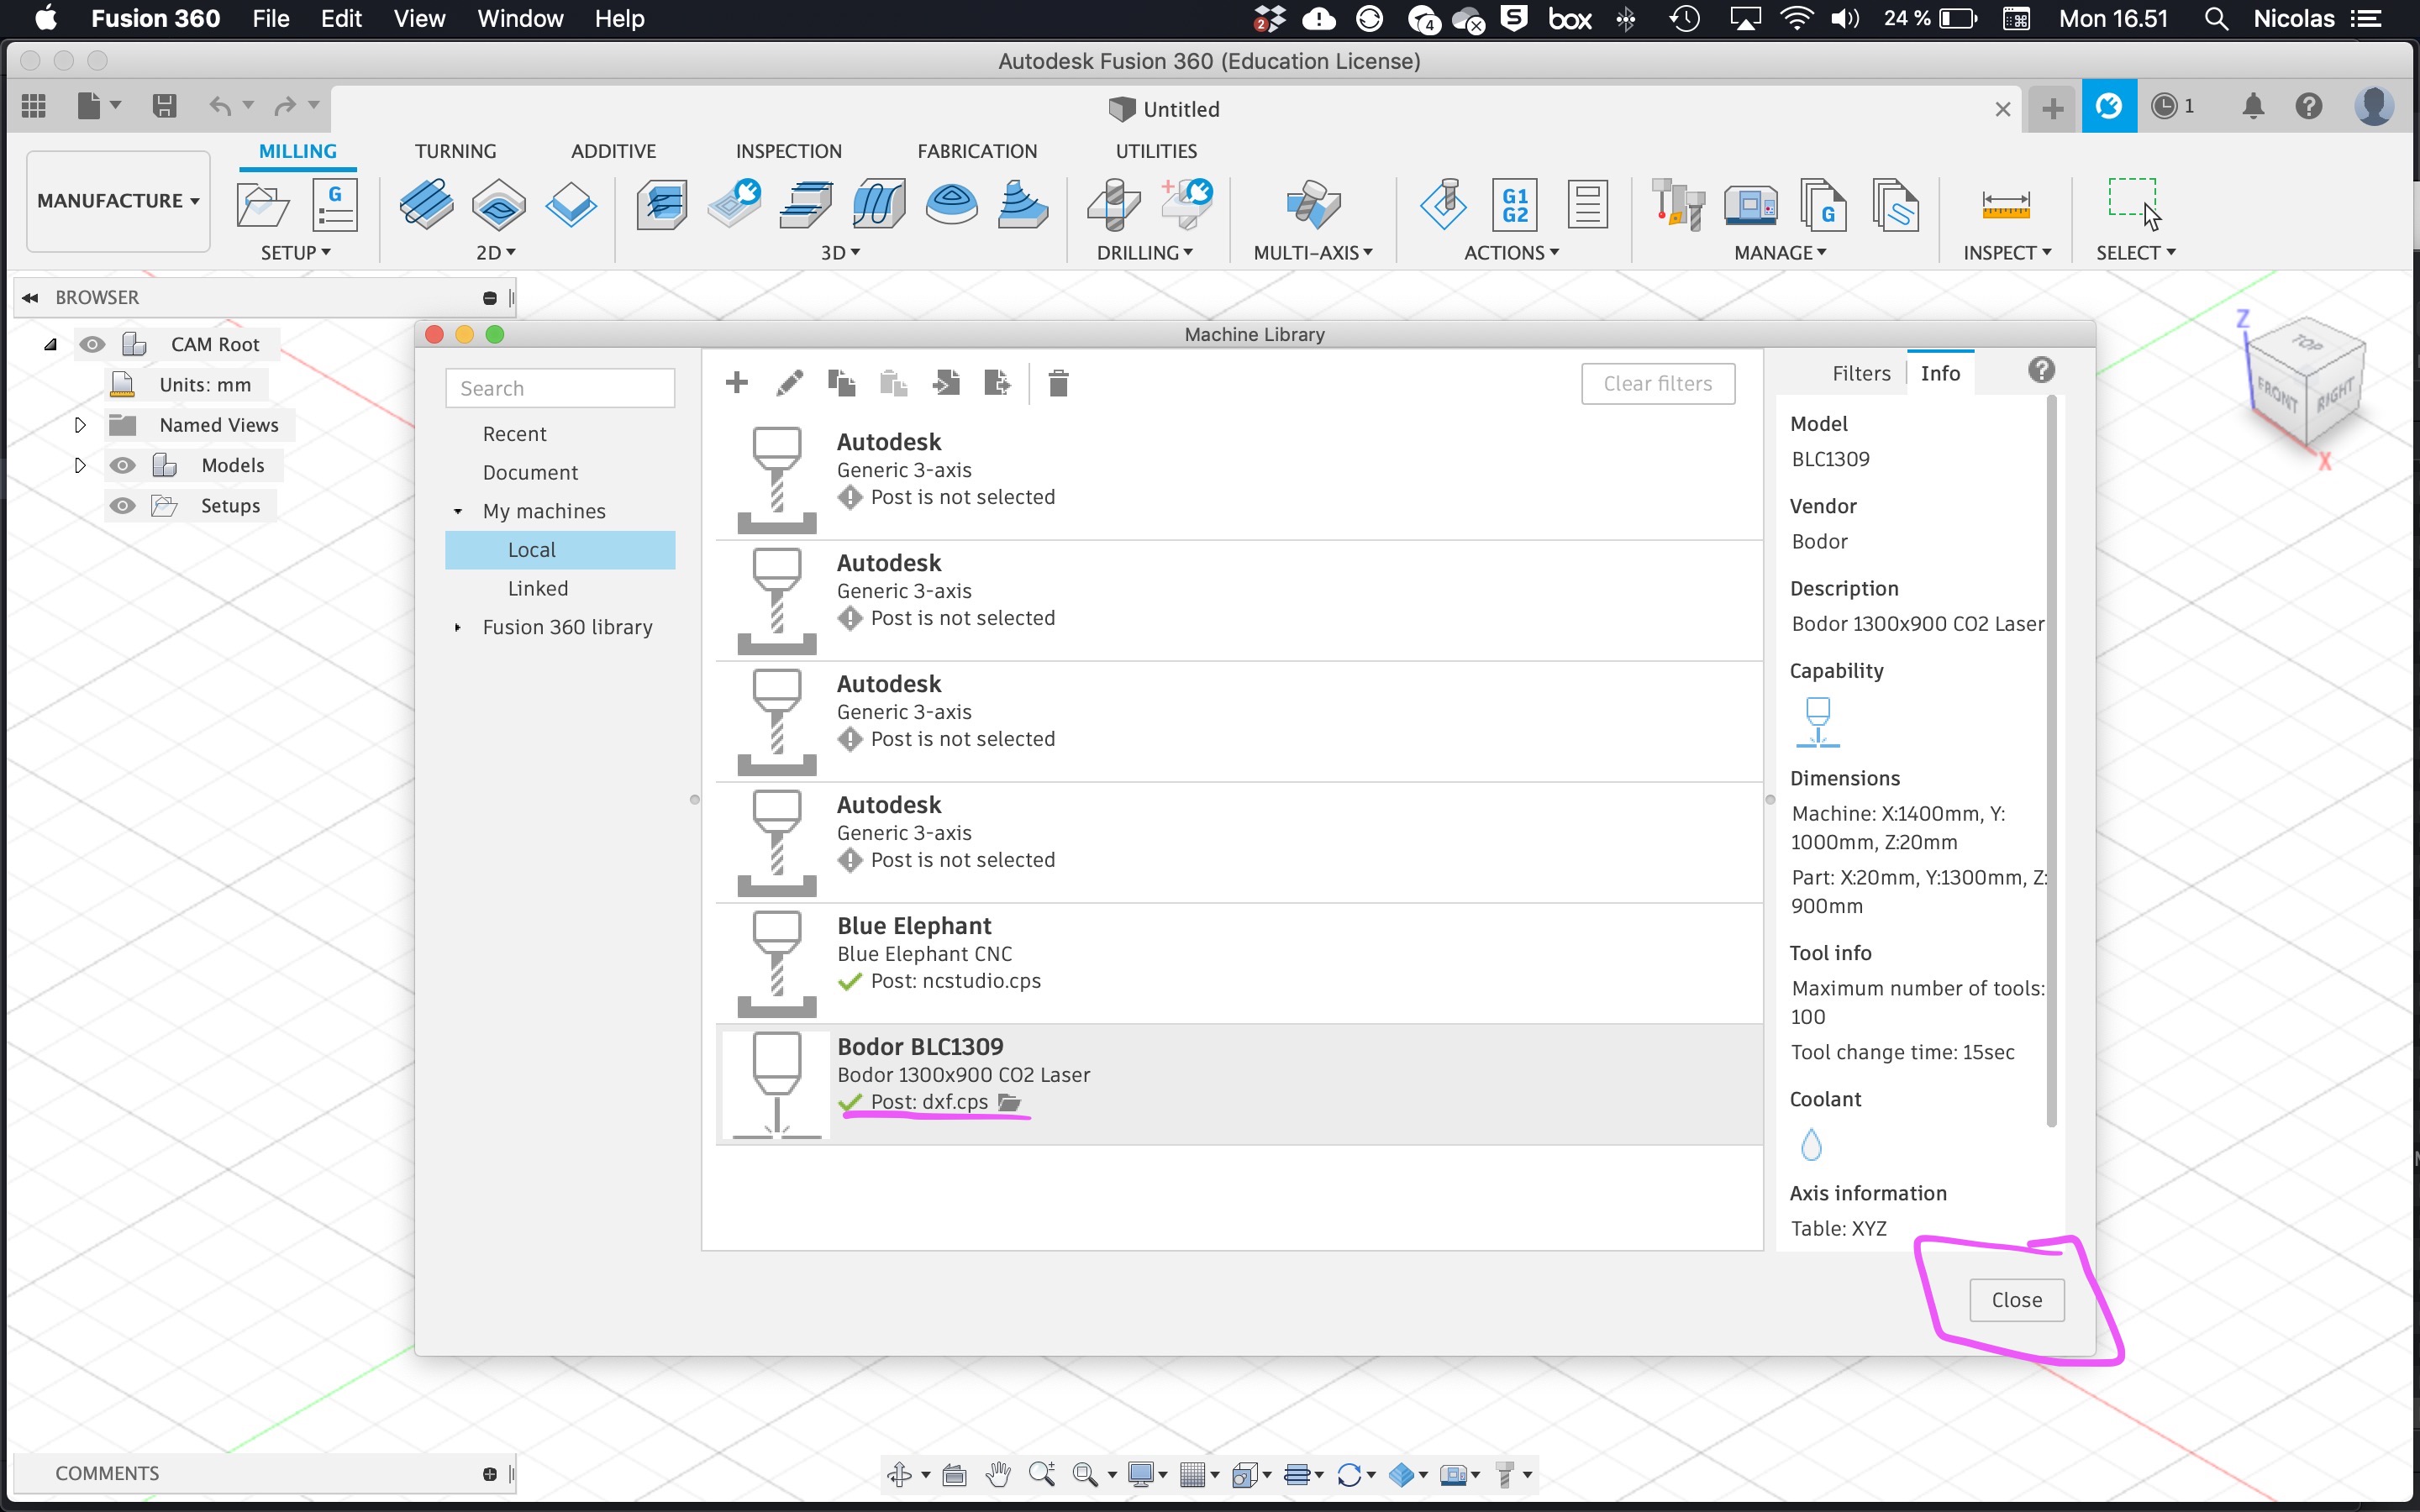
Task: Click the Zoom magnifier in navigation bar
Action: point(1041,1474)
